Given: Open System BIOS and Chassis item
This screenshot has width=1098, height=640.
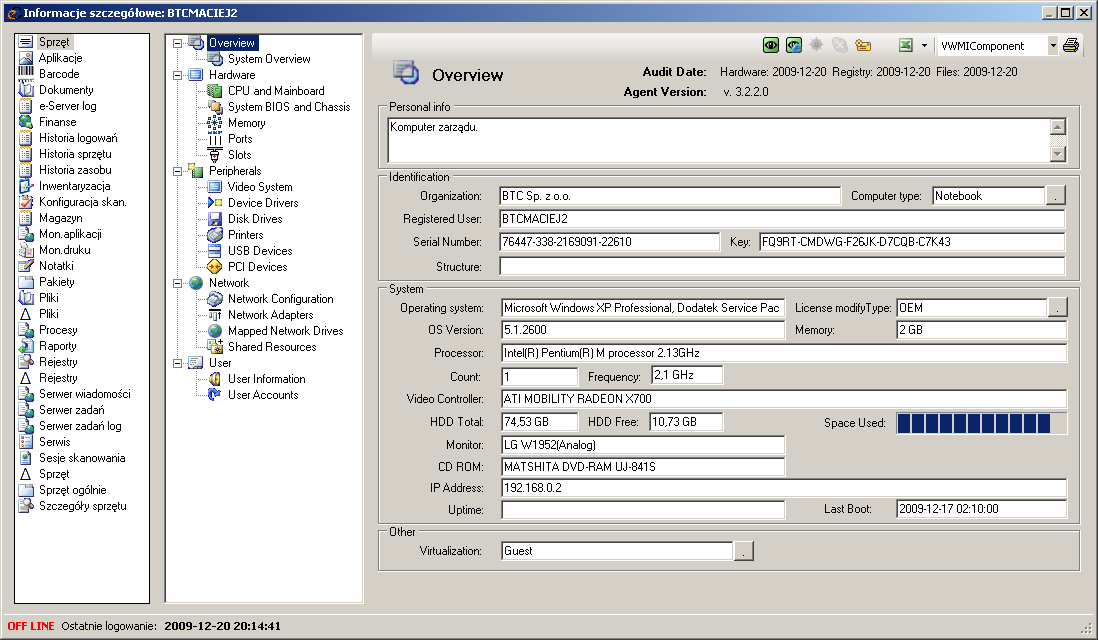Looking at the screenshot, I should click(x=289, y=107).
